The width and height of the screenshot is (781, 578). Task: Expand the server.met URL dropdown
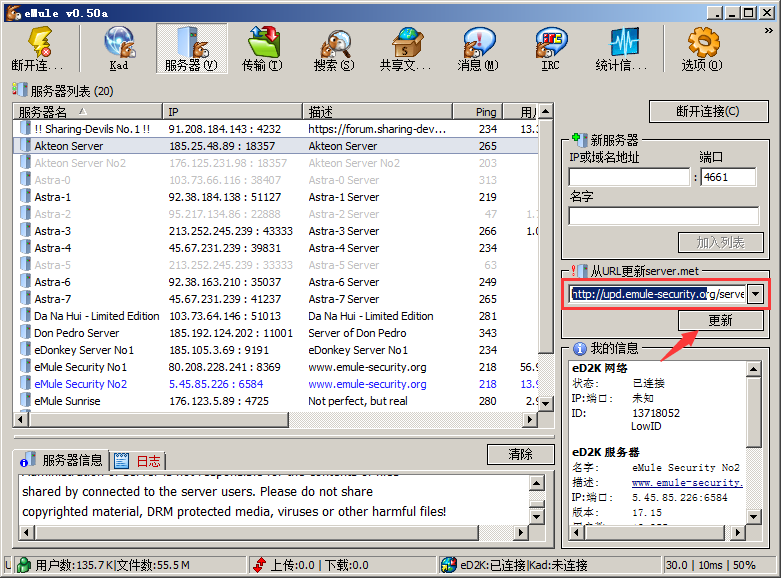pyautogui.click(x=755, y=294)
